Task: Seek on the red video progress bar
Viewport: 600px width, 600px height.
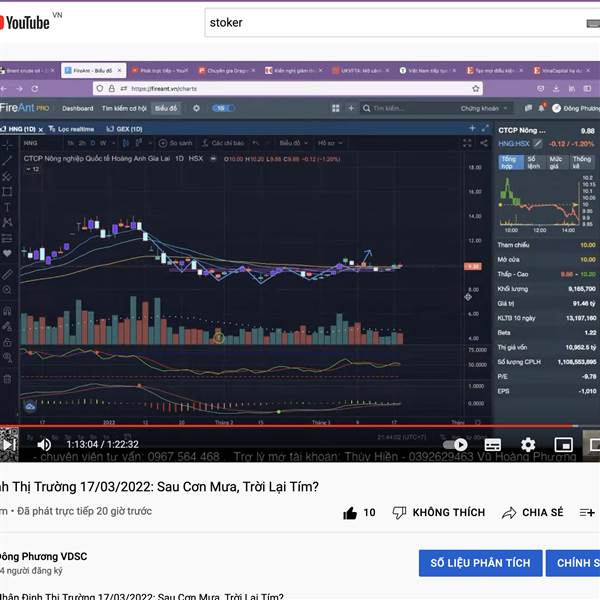Action: (x=289, y=426)
